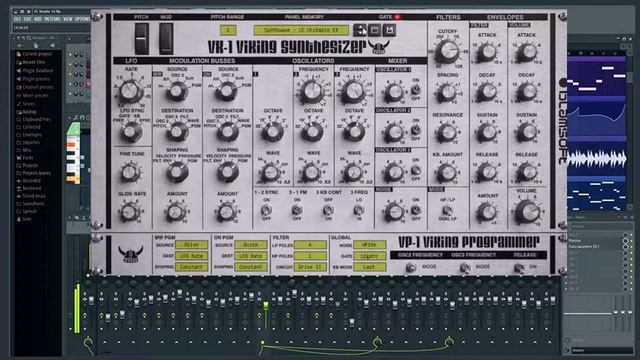The height and width of the screenshot is (360, 640).
Task: Expand Mixer presets folder in browser
Action: (x=32, y=95)
